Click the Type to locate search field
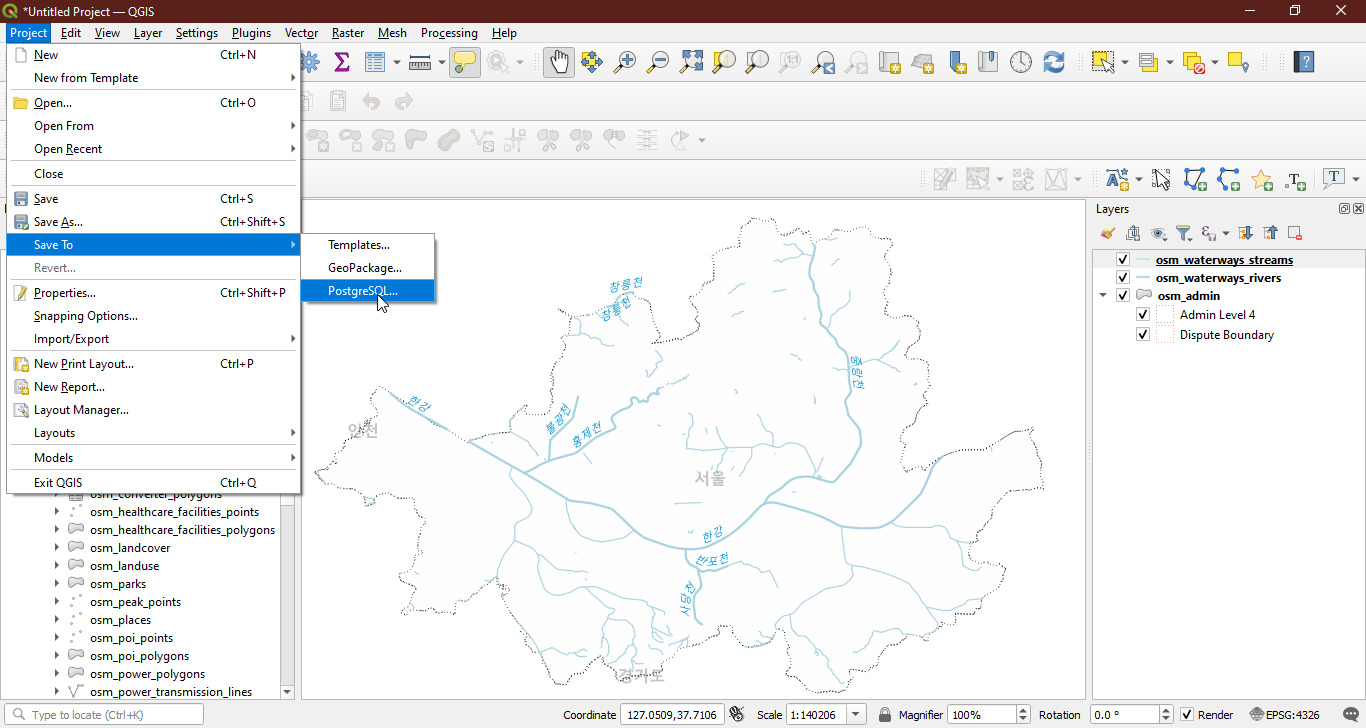This screenshot has width=1366, height=728. click(103, 715)
